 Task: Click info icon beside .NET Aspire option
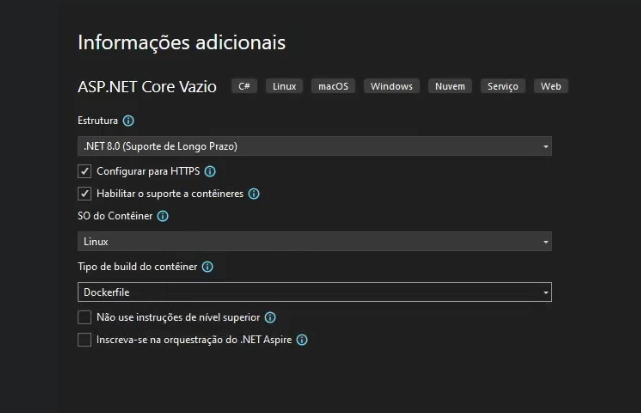tap(301, 340)
